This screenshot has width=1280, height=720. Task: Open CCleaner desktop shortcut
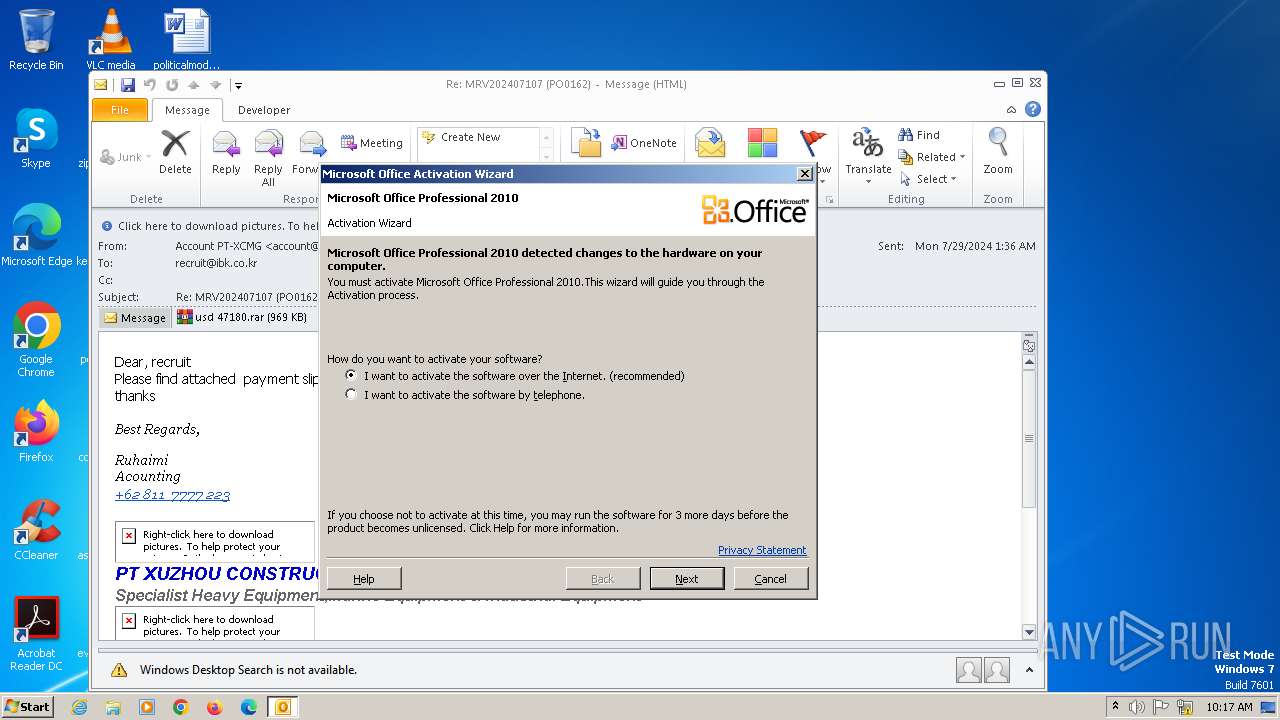pyautogui.click(x=36, y=531)
